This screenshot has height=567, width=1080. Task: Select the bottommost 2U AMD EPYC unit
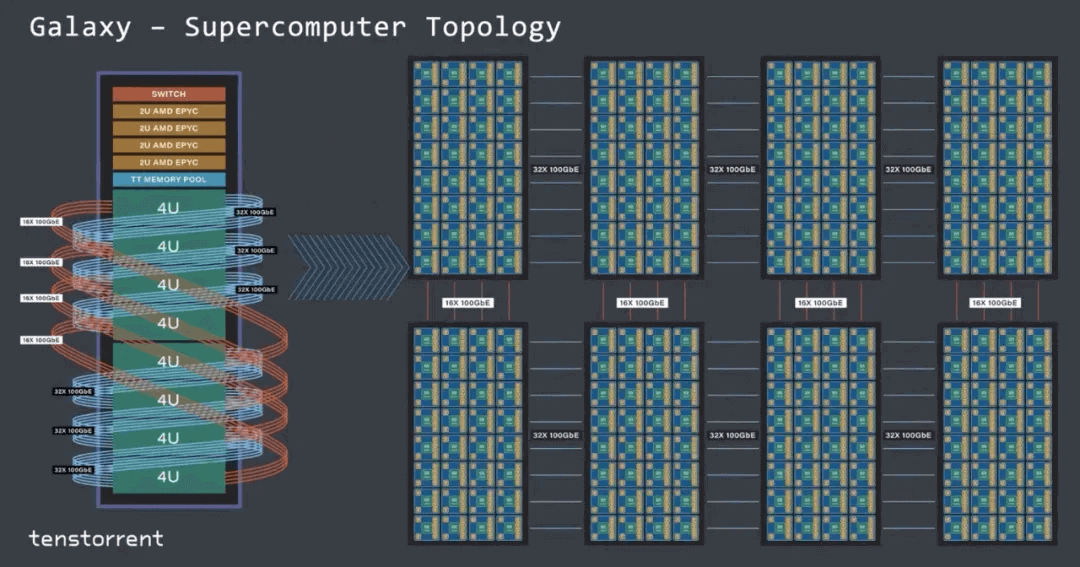click(168, 162)
